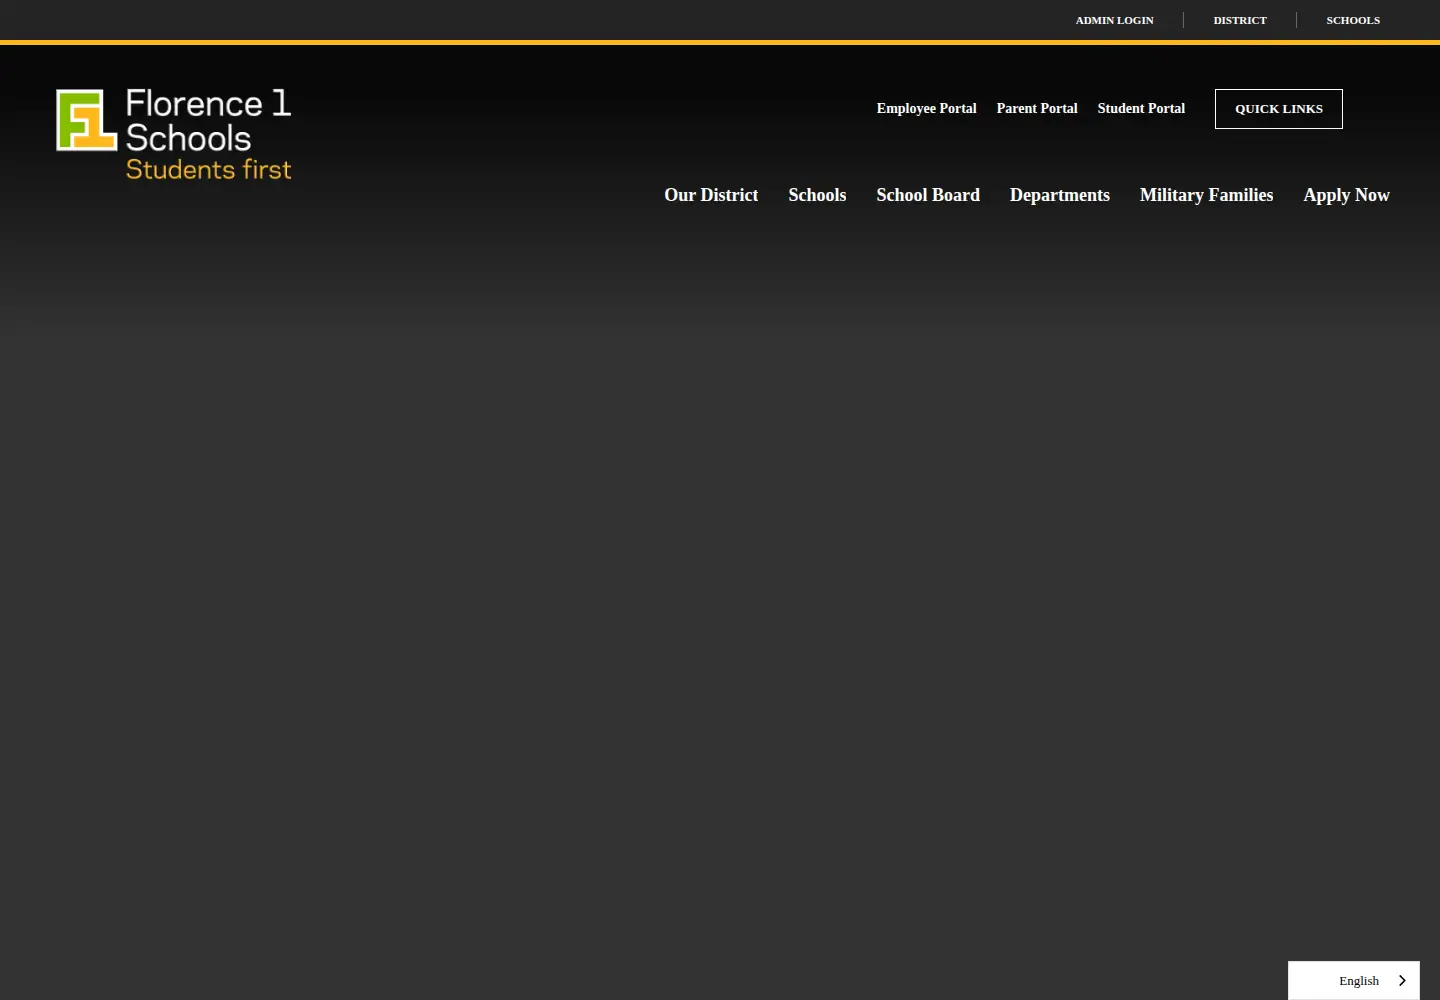
Task: Go to the Parent Portal
Action: (1037, 108)
